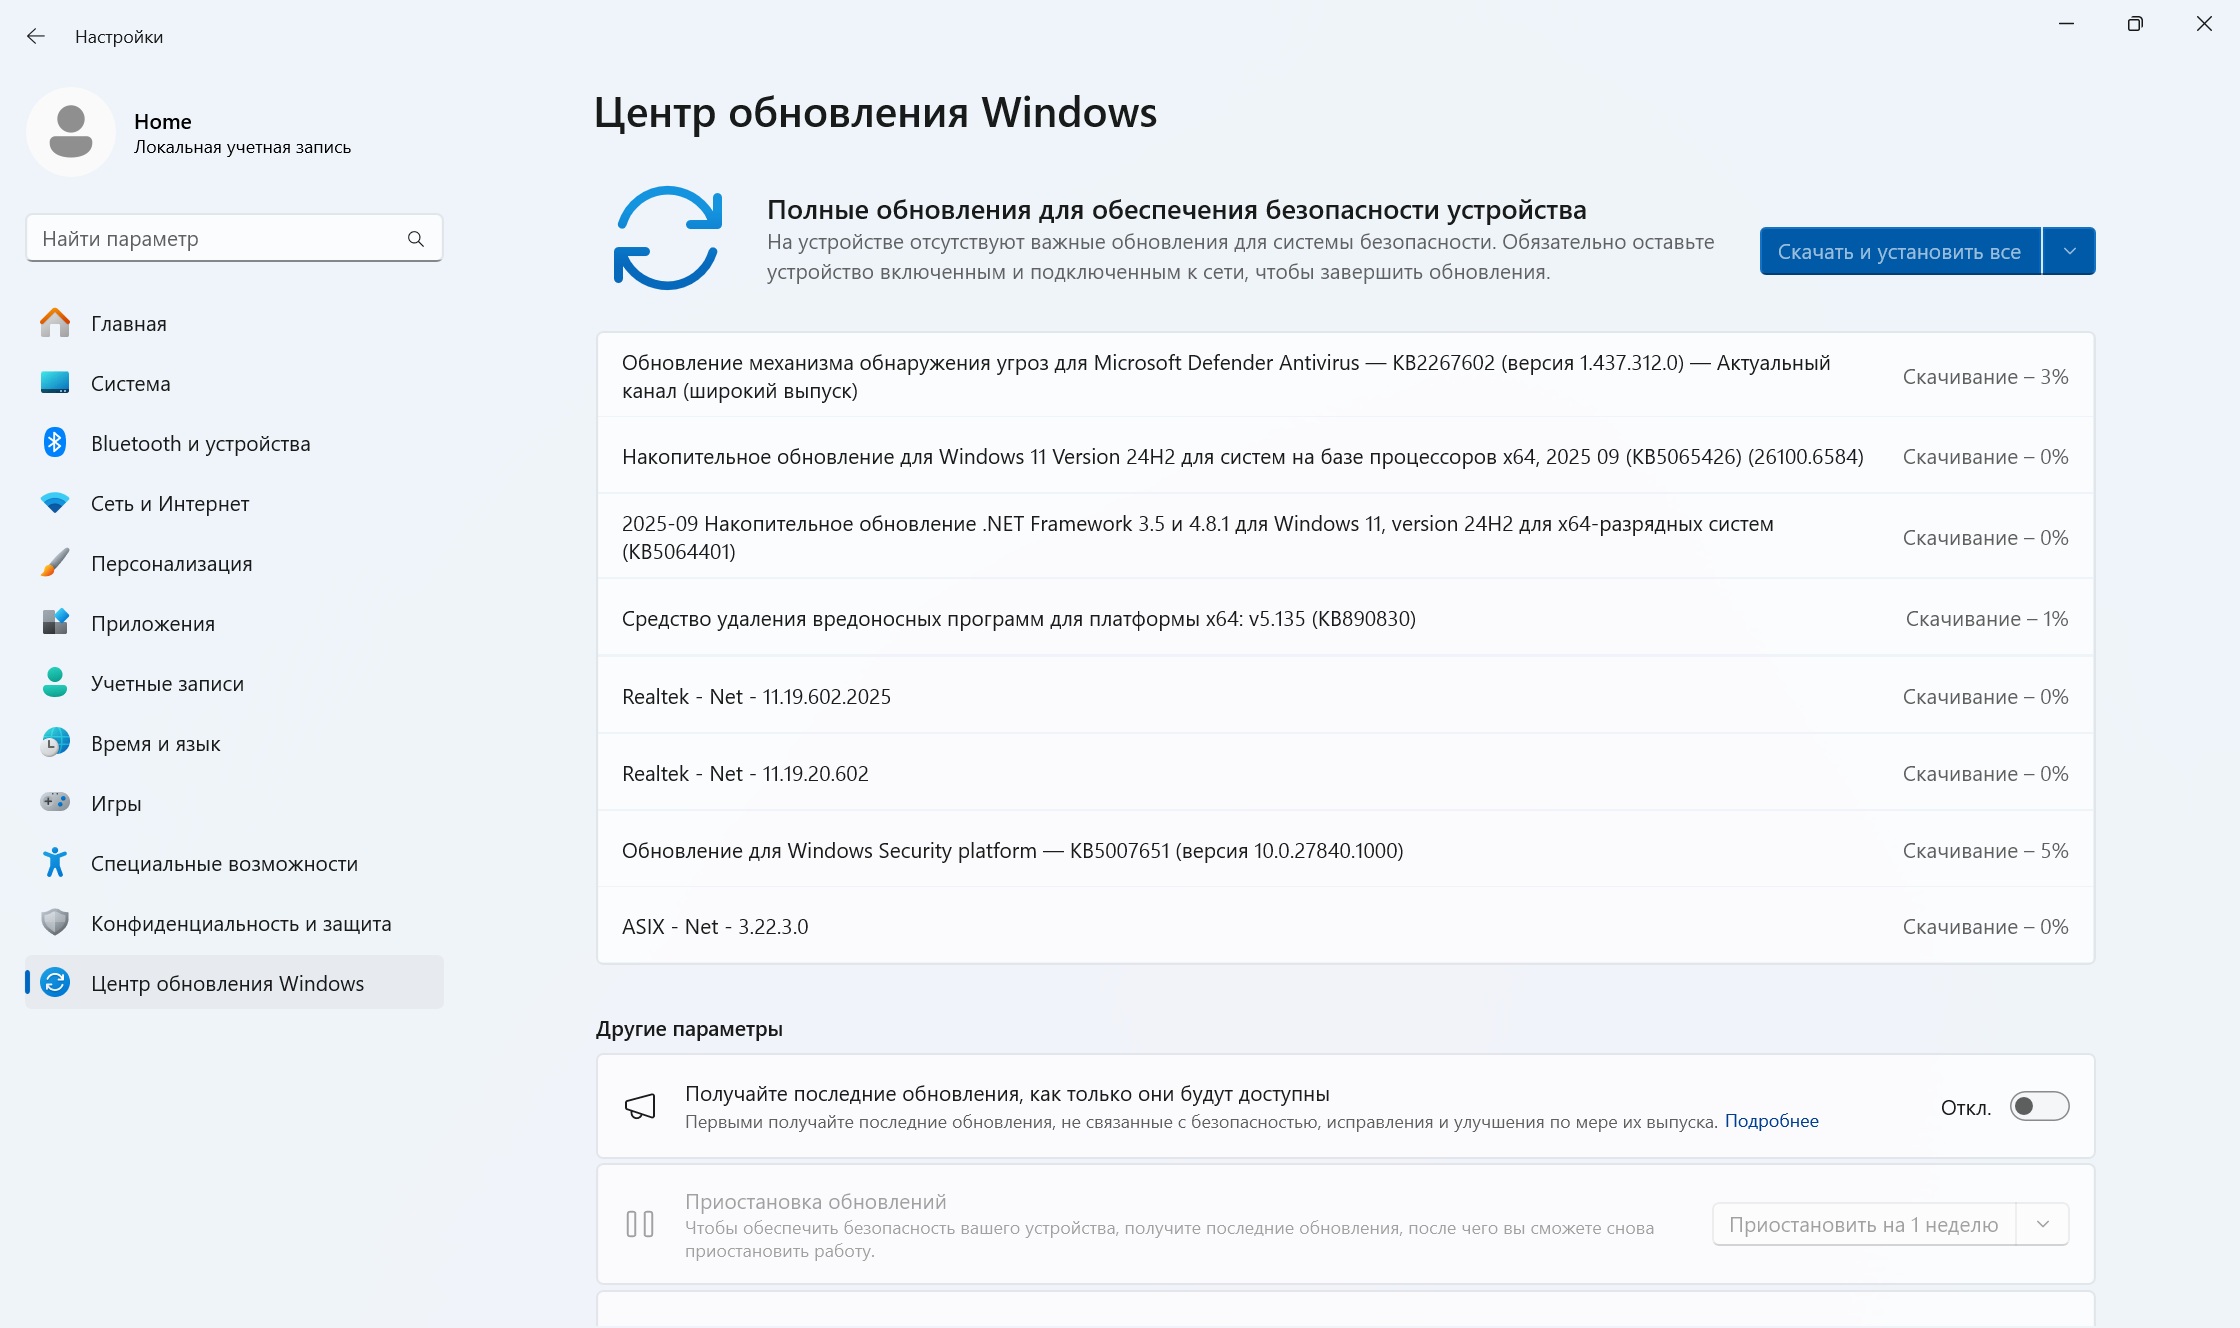The height and width of the screenshot is (1328, 2240).
Task: Go to Приложения settings section
Action: pyautogui.click(x=152, y=623)
